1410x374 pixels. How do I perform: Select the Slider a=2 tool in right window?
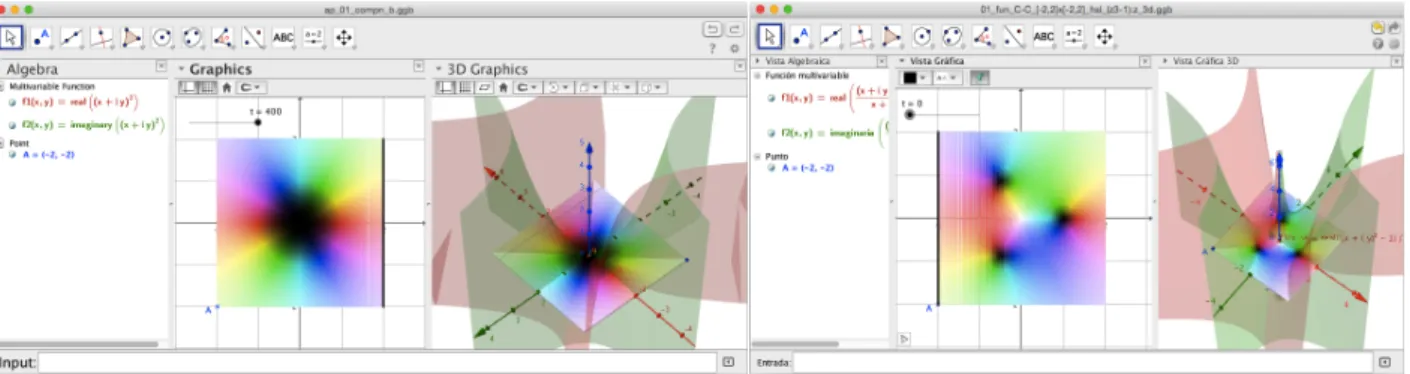tap(1074, 36)
